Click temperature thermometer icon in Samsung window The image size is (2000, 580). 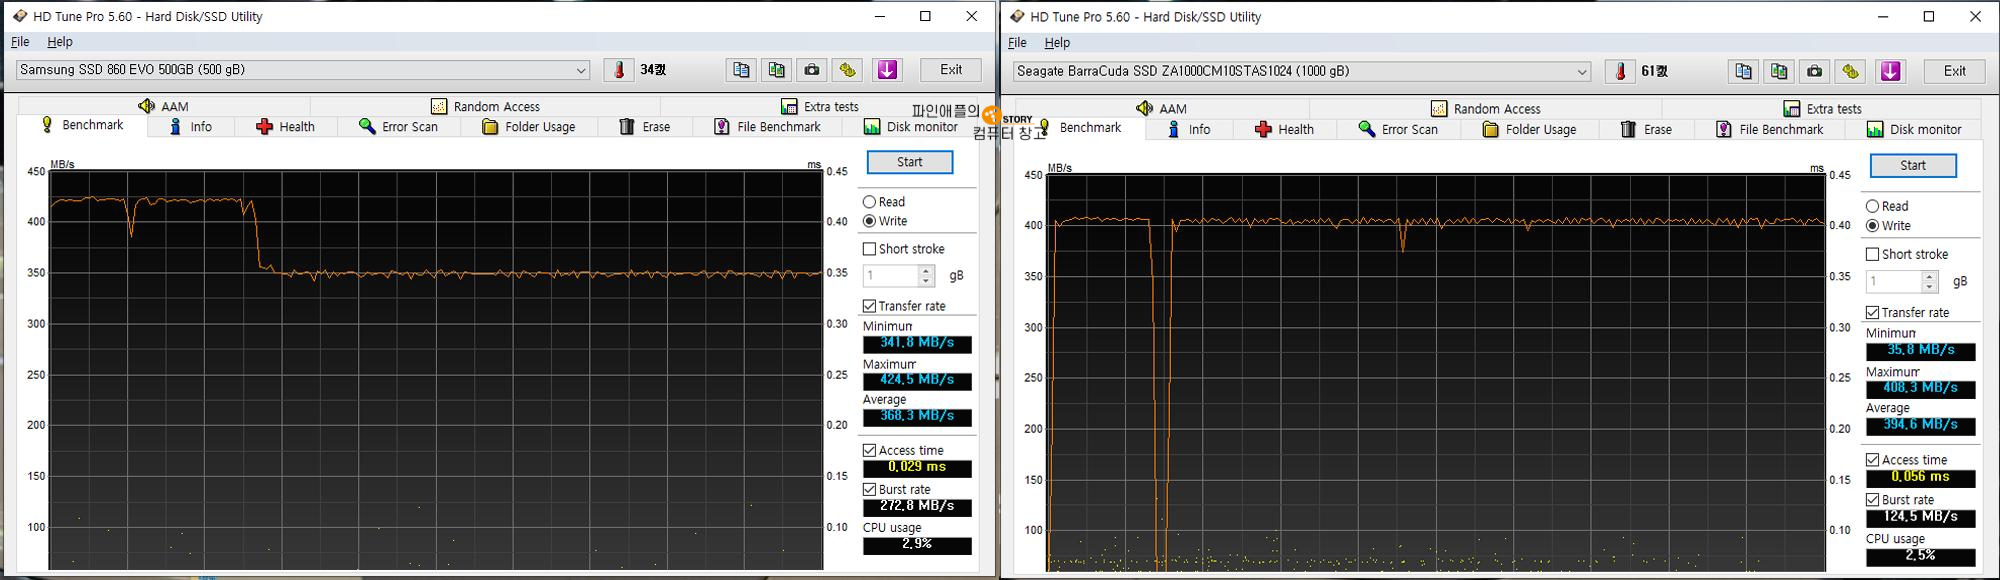pos(619,70)
